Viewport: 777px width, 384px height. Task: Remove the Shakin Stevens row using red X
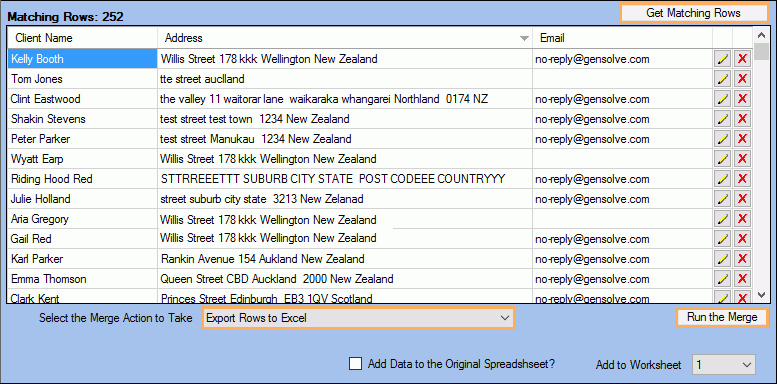742,119
